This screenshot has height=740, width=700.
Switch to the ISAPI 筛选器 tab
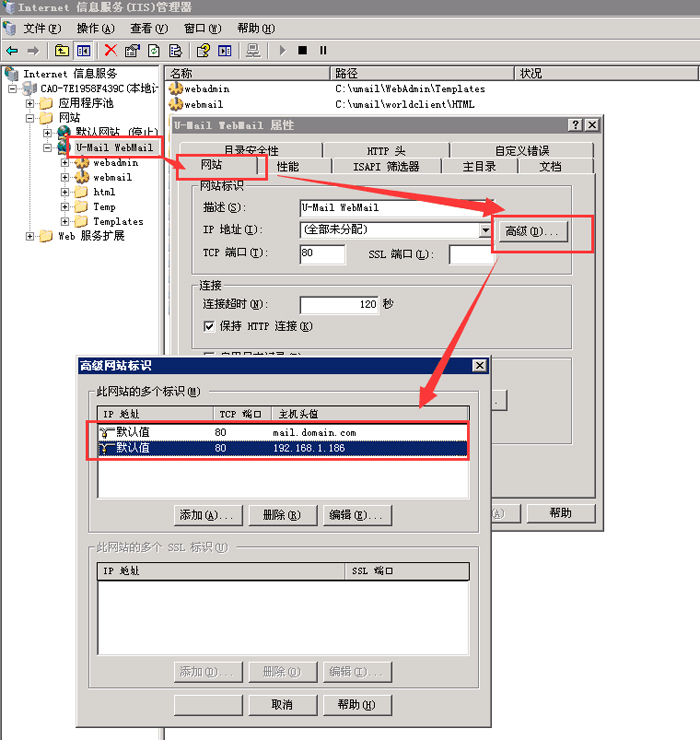[386, 167]
